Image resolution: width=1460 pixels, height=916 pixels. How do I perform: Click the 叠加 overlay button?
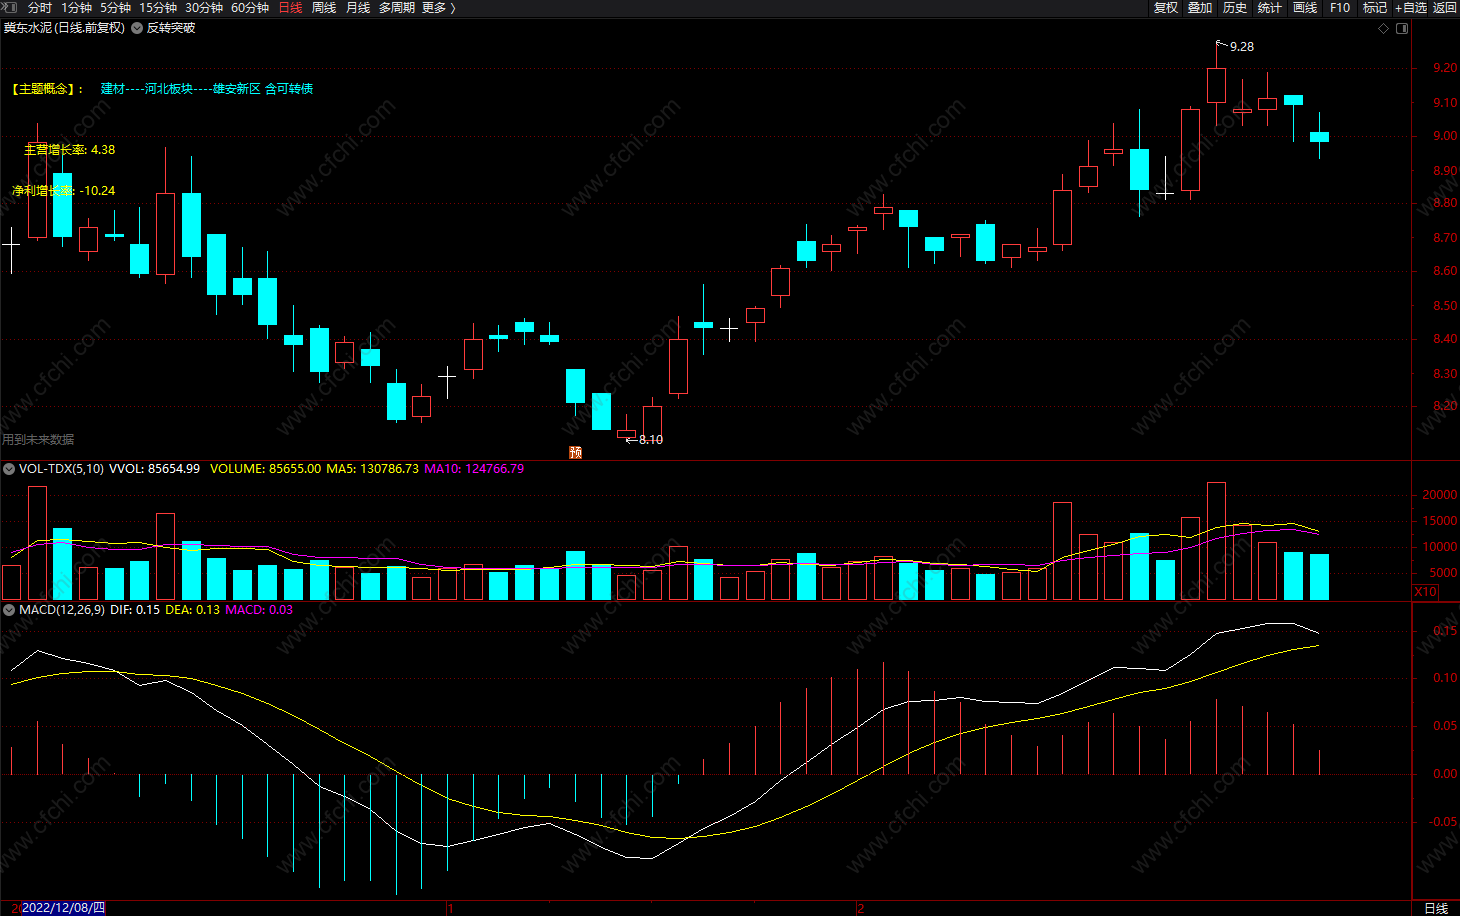1200,8
